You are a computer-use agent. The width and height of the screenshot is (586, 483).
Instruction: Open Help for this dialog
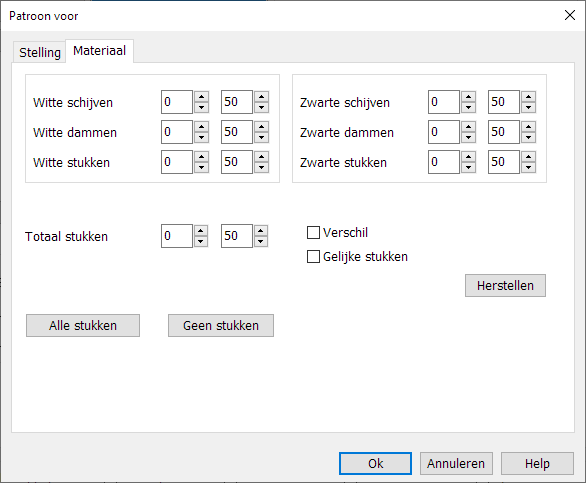pos(537,464)
